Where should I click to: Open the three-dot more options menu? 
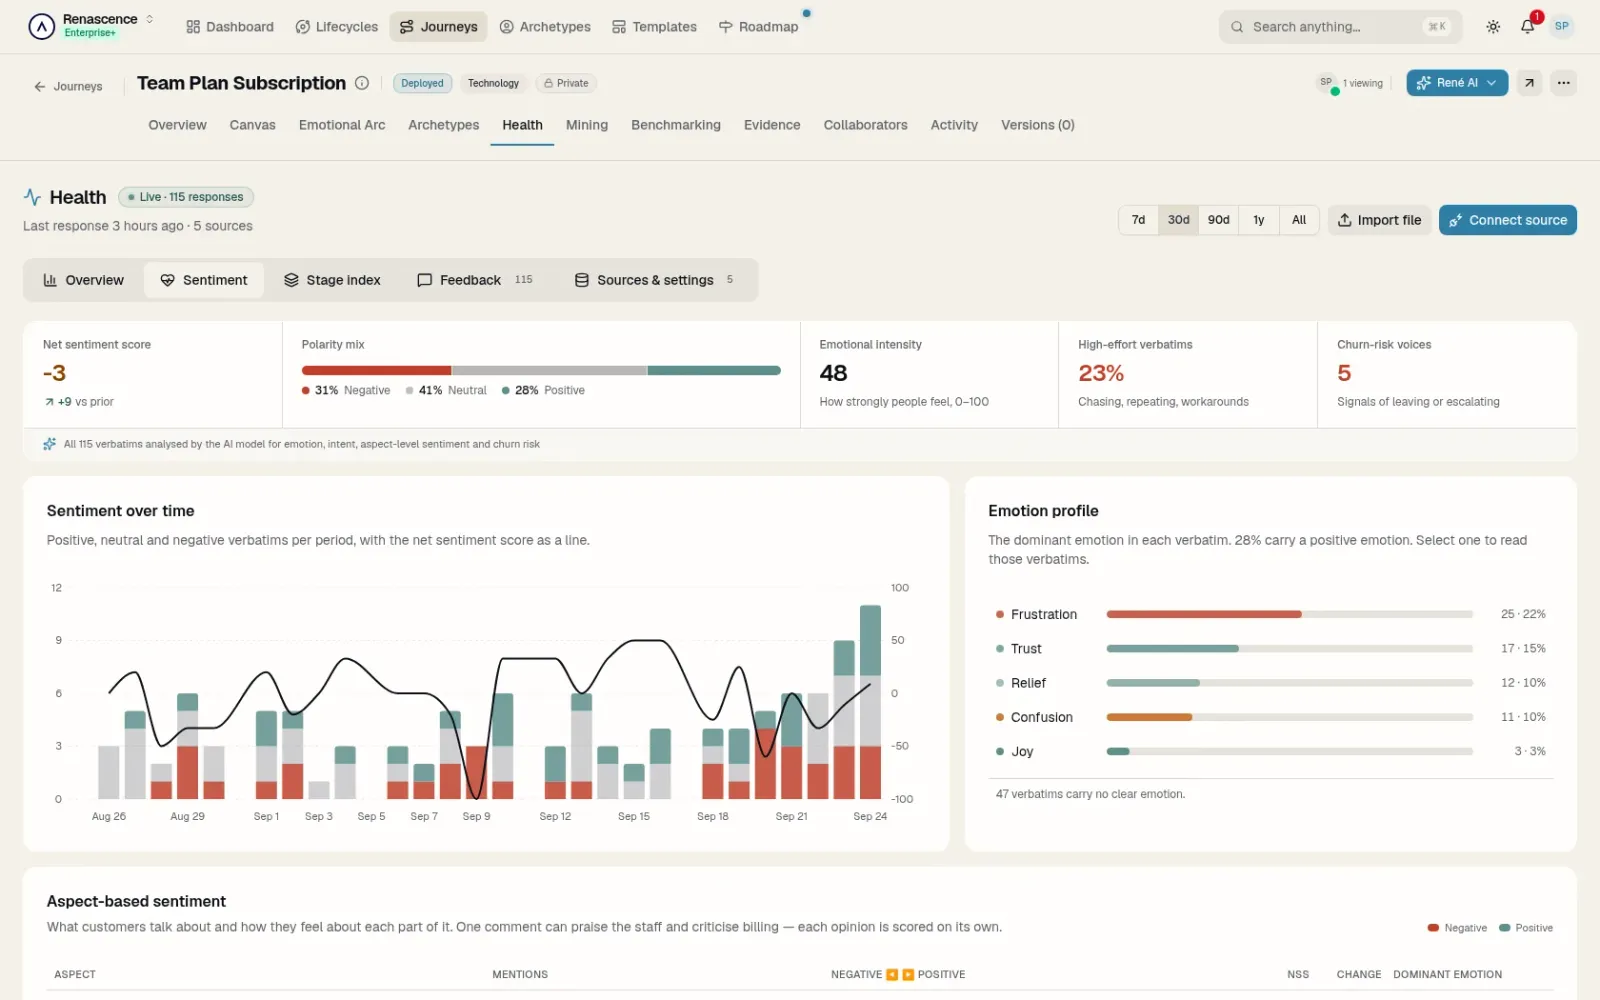[1564, 83]
